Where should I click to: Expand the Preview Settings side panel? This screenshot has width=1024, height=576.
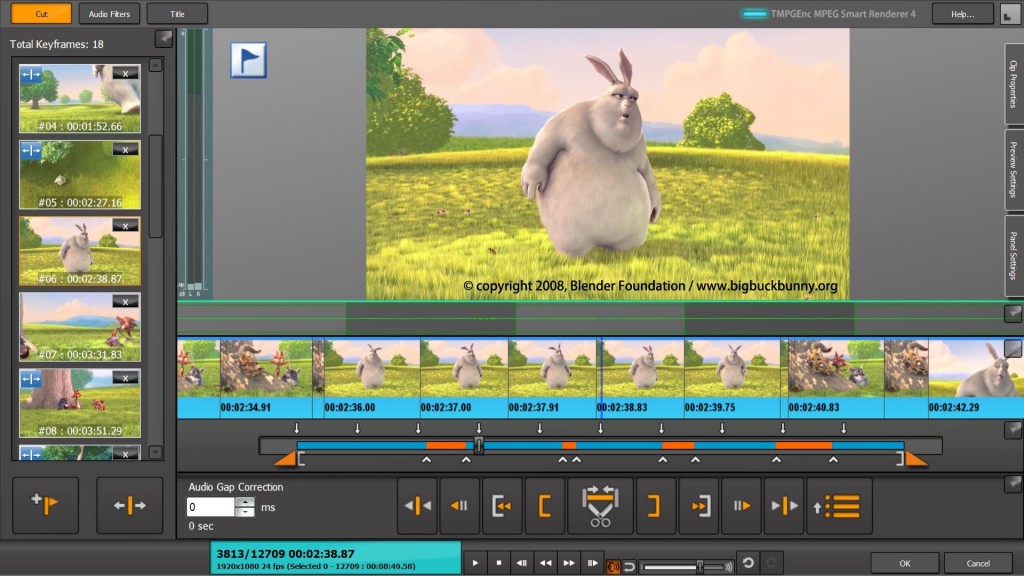coord(1013,169)
